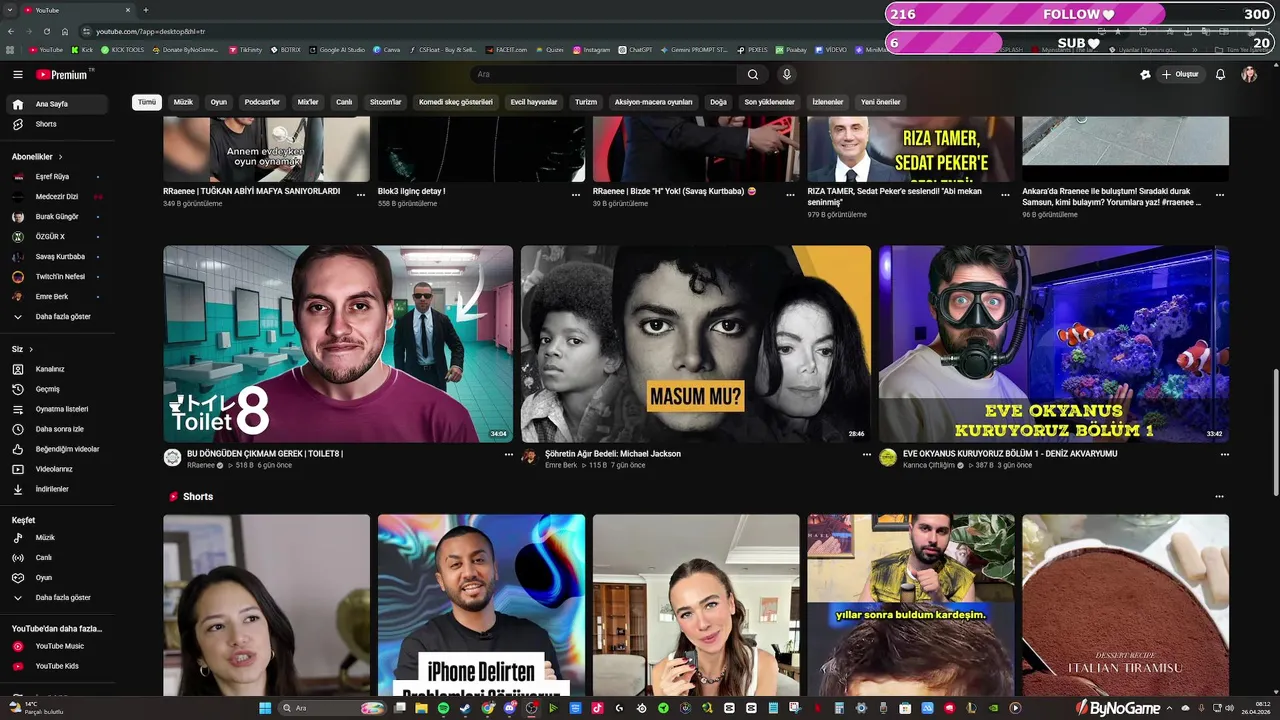Open İndirilenler in the sidebar
This screenshot has height=720, width=1280.
57,489
